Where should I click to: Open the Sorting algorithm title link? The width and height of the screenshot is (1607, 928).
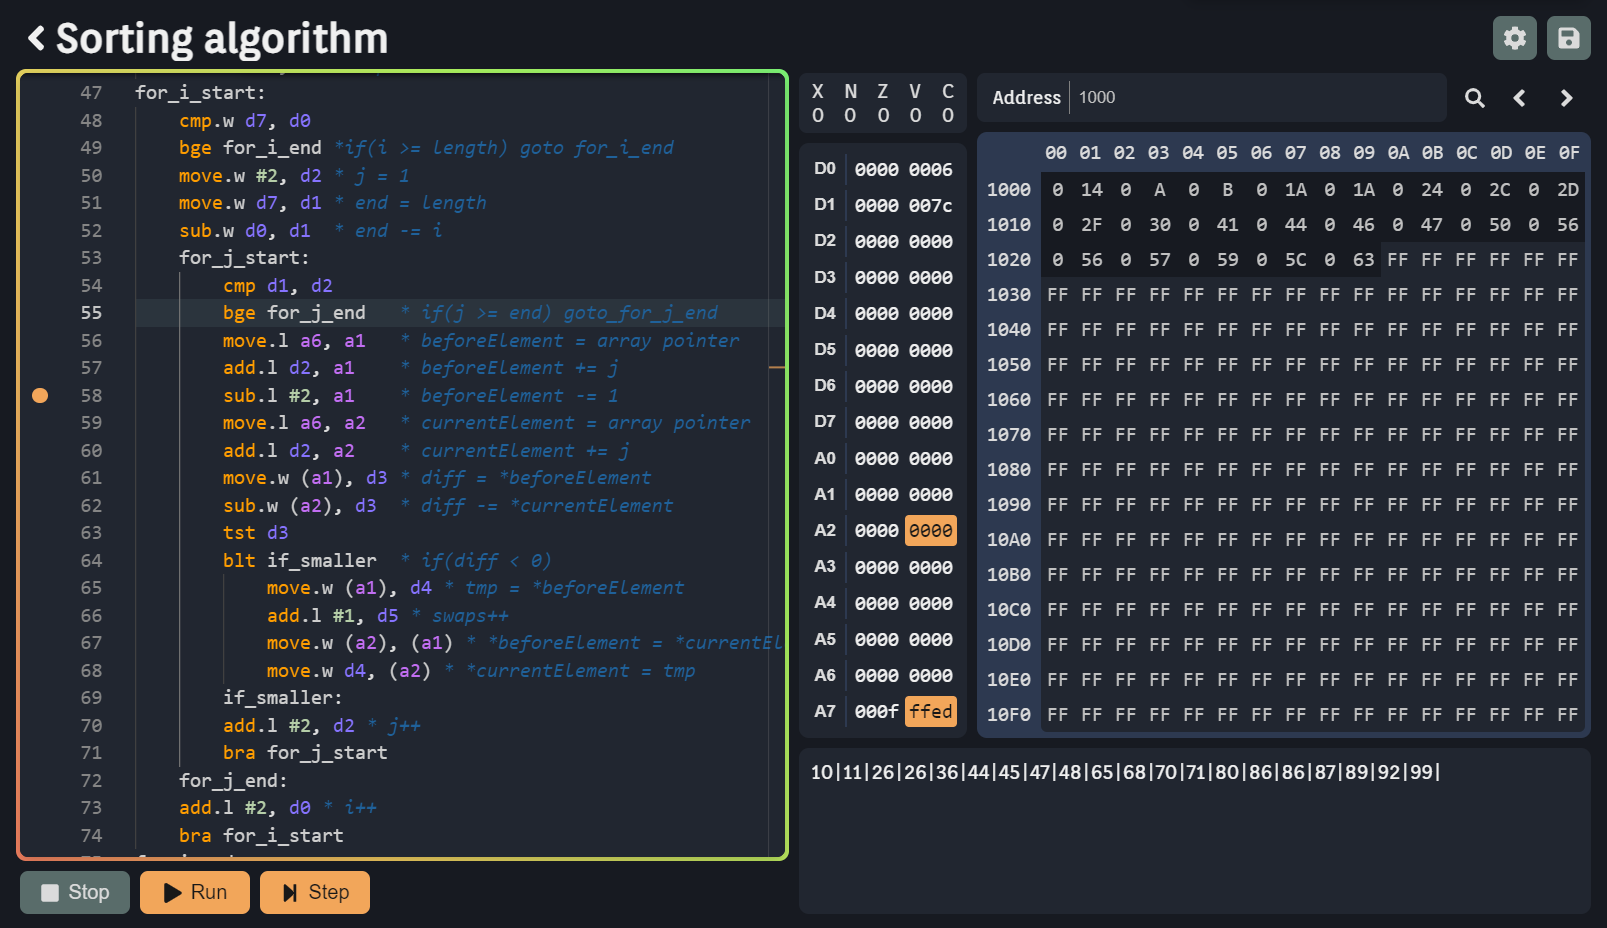pyautogui.click(x=222, y=38)
